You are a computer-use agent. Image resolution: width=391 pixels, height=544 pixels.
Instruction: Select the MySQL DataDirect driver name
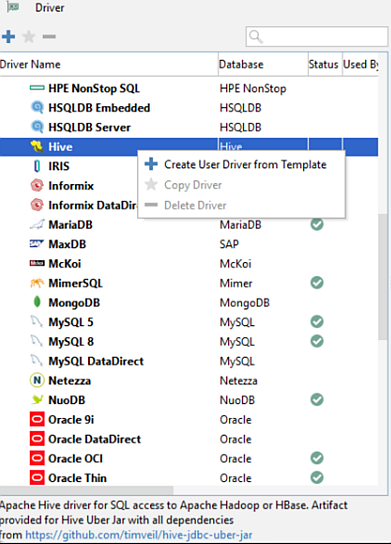96,361
